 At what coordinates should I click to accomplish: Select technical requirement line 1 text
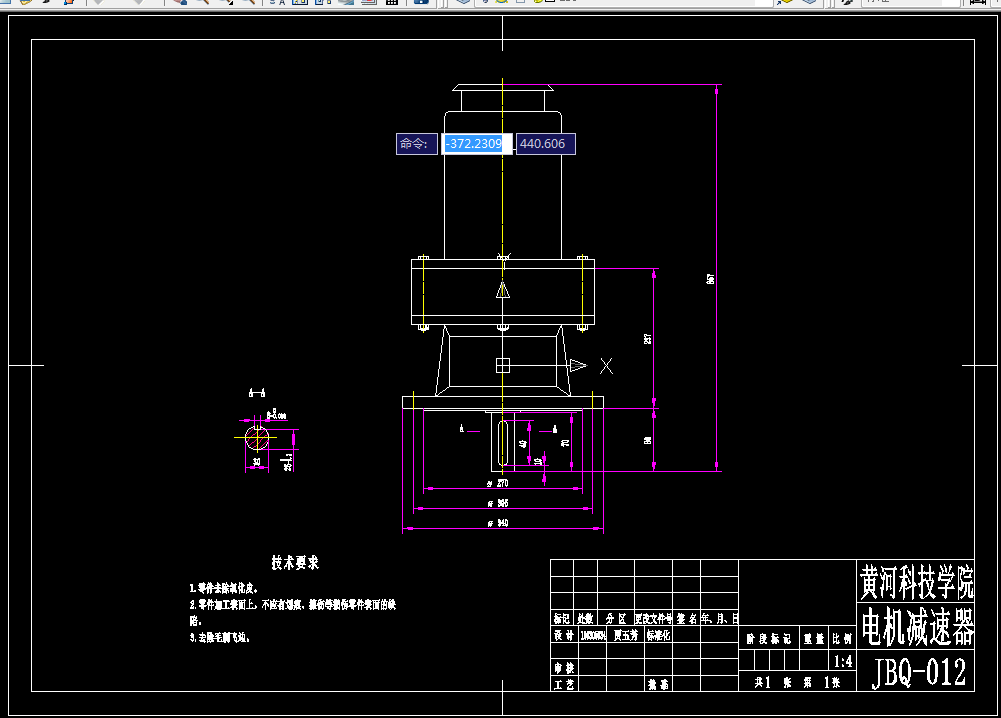[x=223, y=588]
